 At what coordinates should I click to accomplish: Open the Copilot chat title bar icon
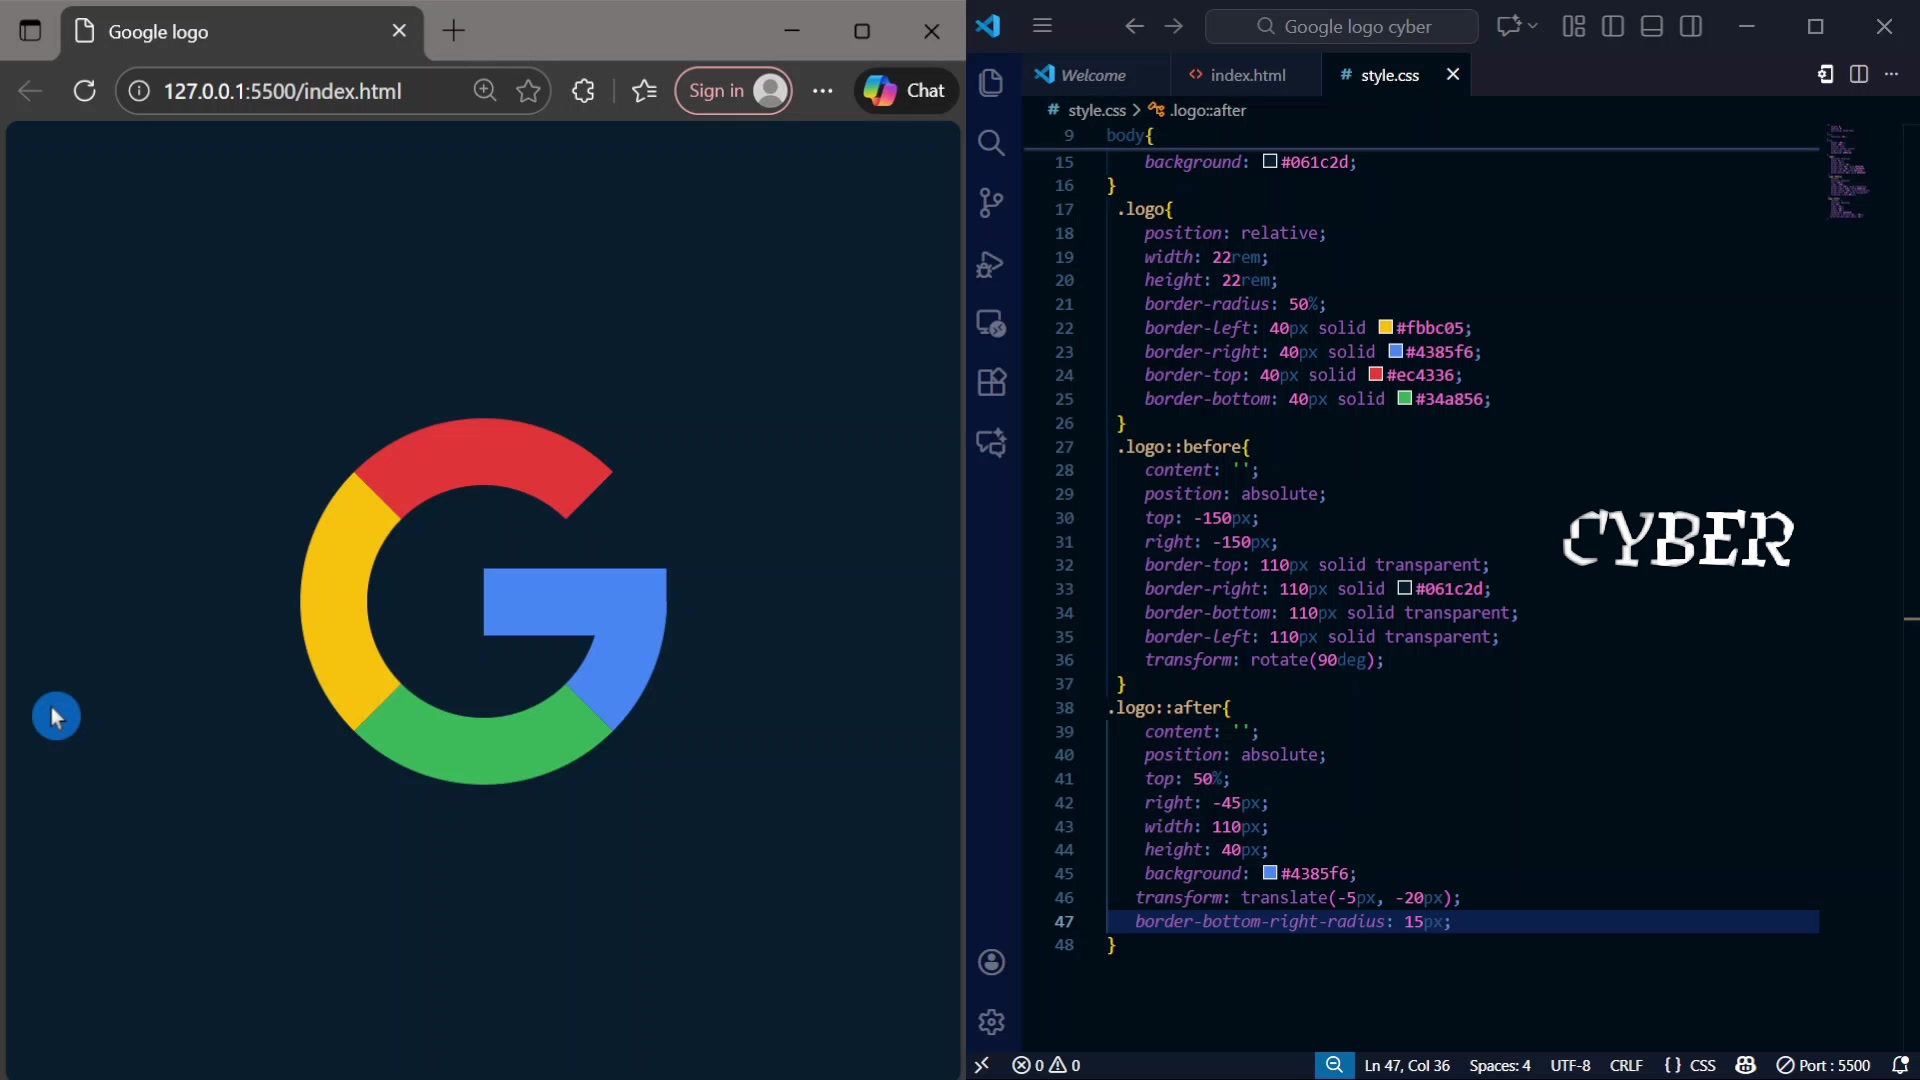tap(1508, 26)
